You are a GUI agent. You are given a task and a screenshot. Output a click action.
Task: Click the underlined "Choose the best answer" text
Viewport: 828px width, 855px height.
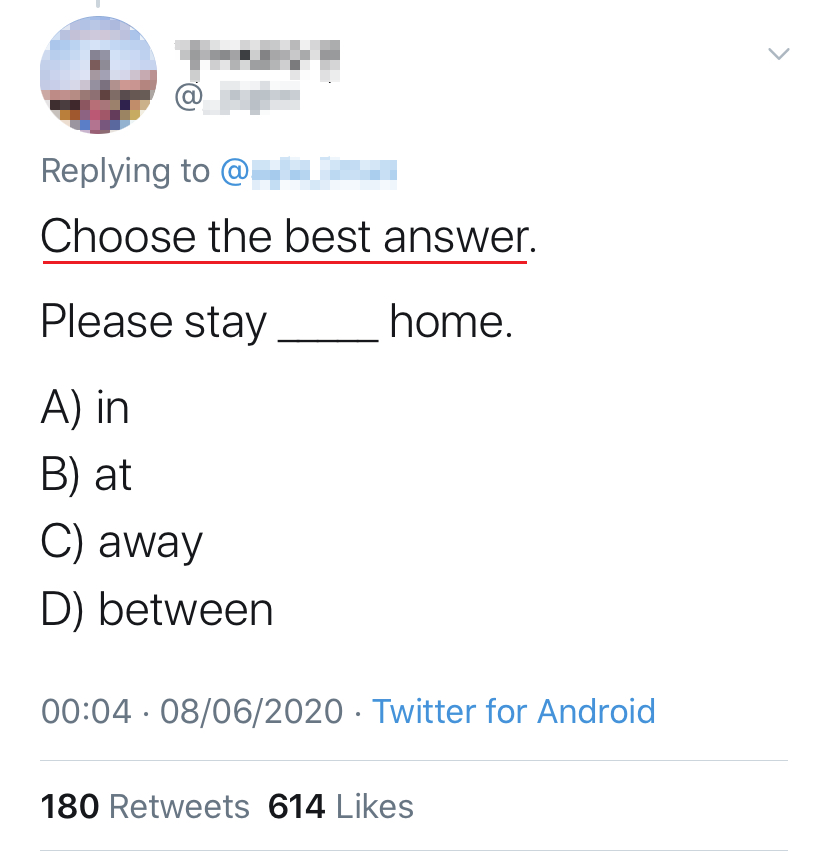point(284,238)
